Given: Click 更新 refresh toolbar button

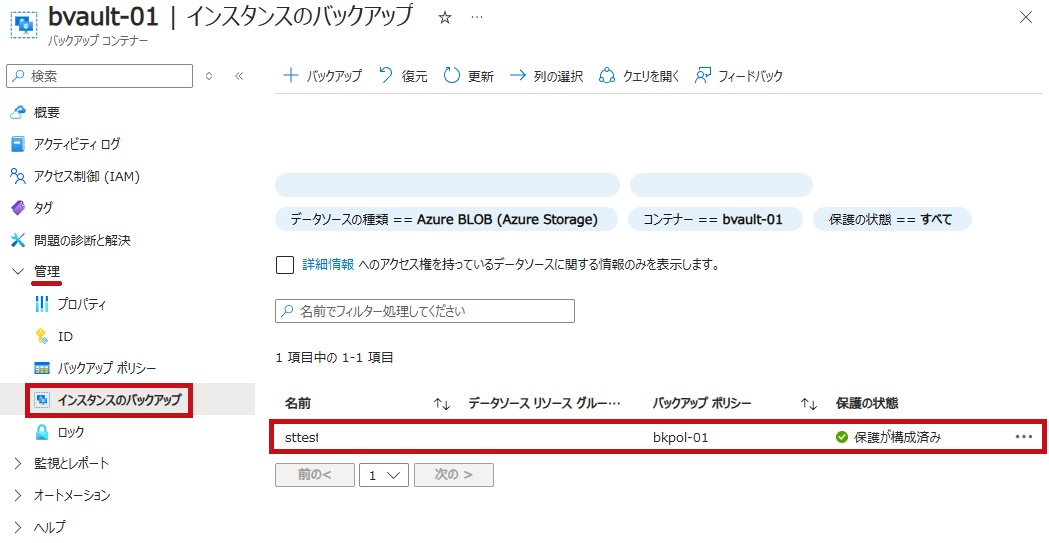Looking at the screenshot, I should 469,76.
